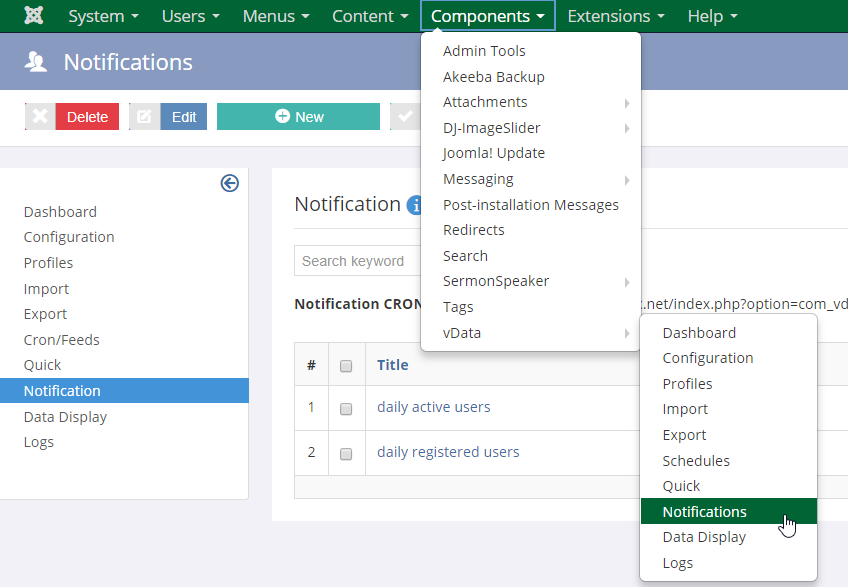Select Akeeba Backup from Components menu
The image size is (848, 587).
tap(493, 77)
